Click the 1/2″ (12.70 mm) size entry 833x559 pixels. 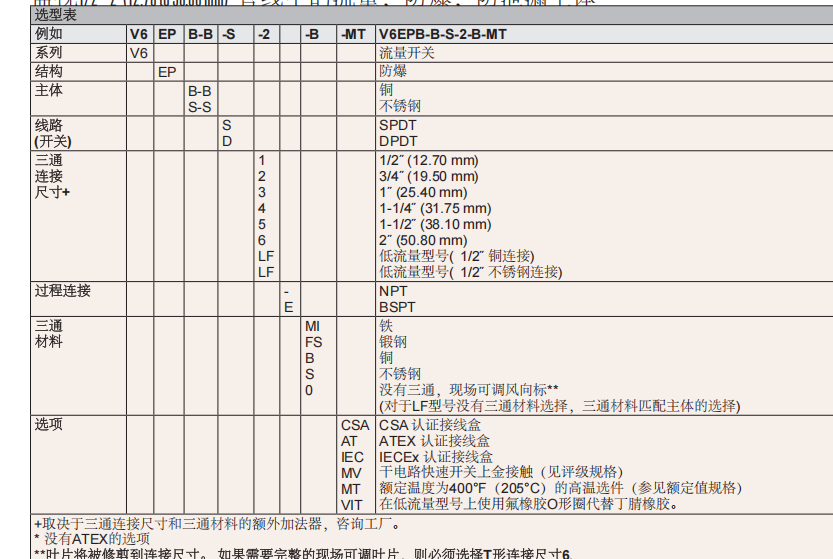[x=428, y=160]
